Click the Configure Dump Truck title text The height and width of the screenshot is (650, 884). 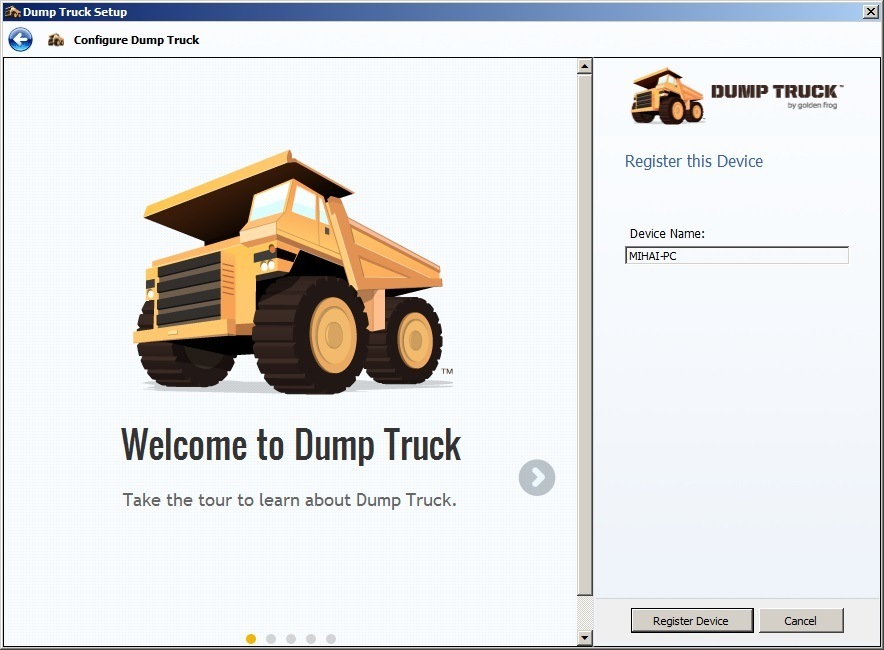coord(136,40)
